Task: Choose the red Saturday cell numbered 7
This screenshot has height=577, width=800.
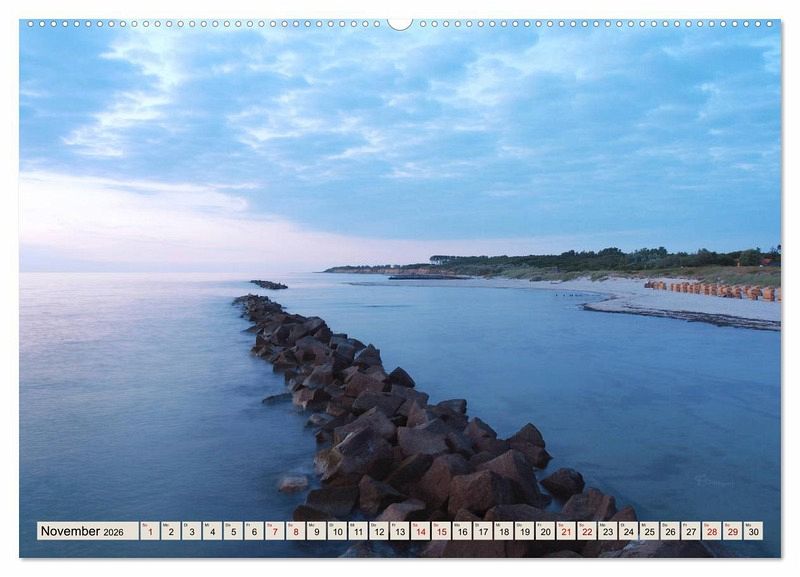Action: pos(275,531)
